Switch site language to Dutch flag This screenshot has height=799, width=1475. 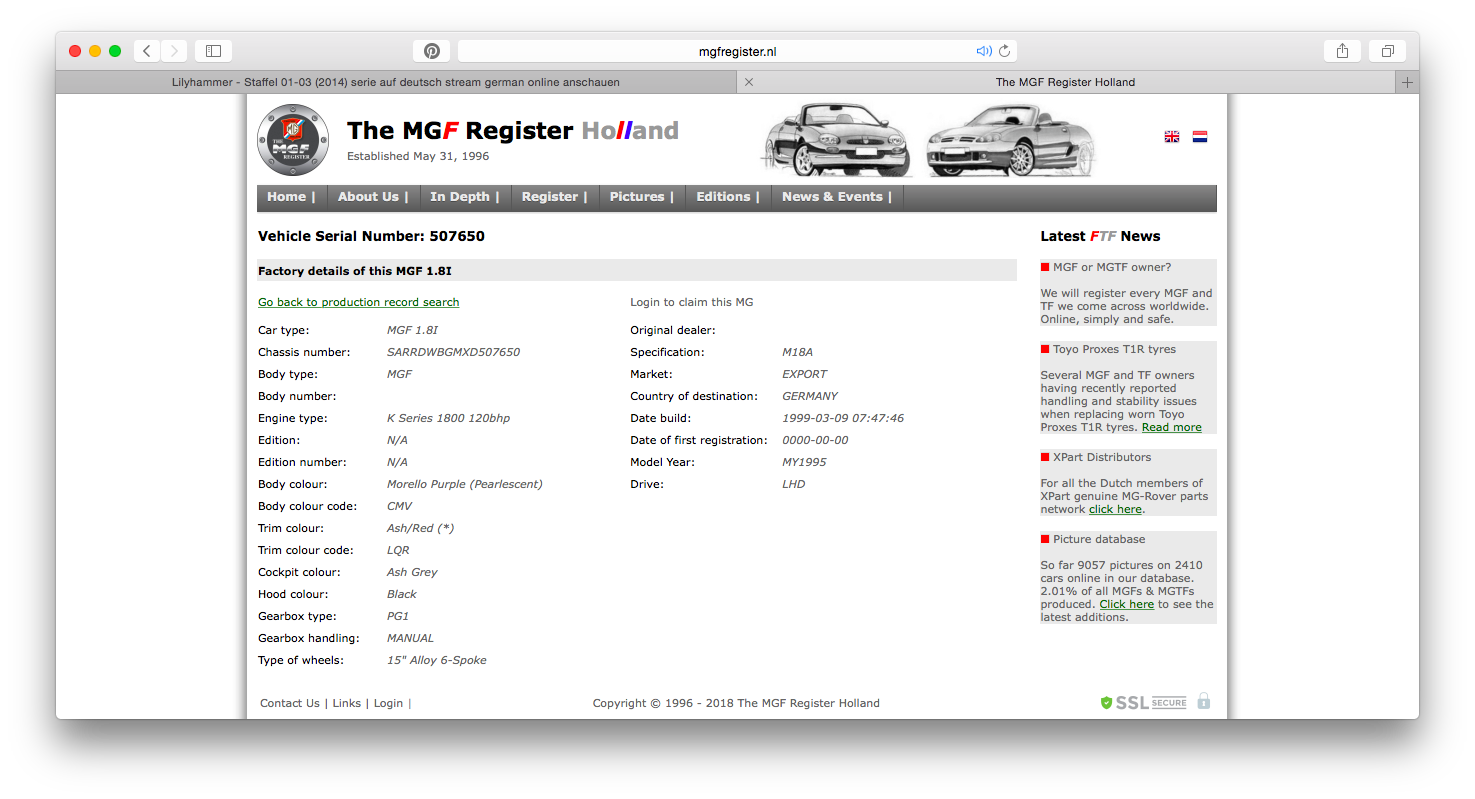pyautogui.click(x=1200, y=137)
